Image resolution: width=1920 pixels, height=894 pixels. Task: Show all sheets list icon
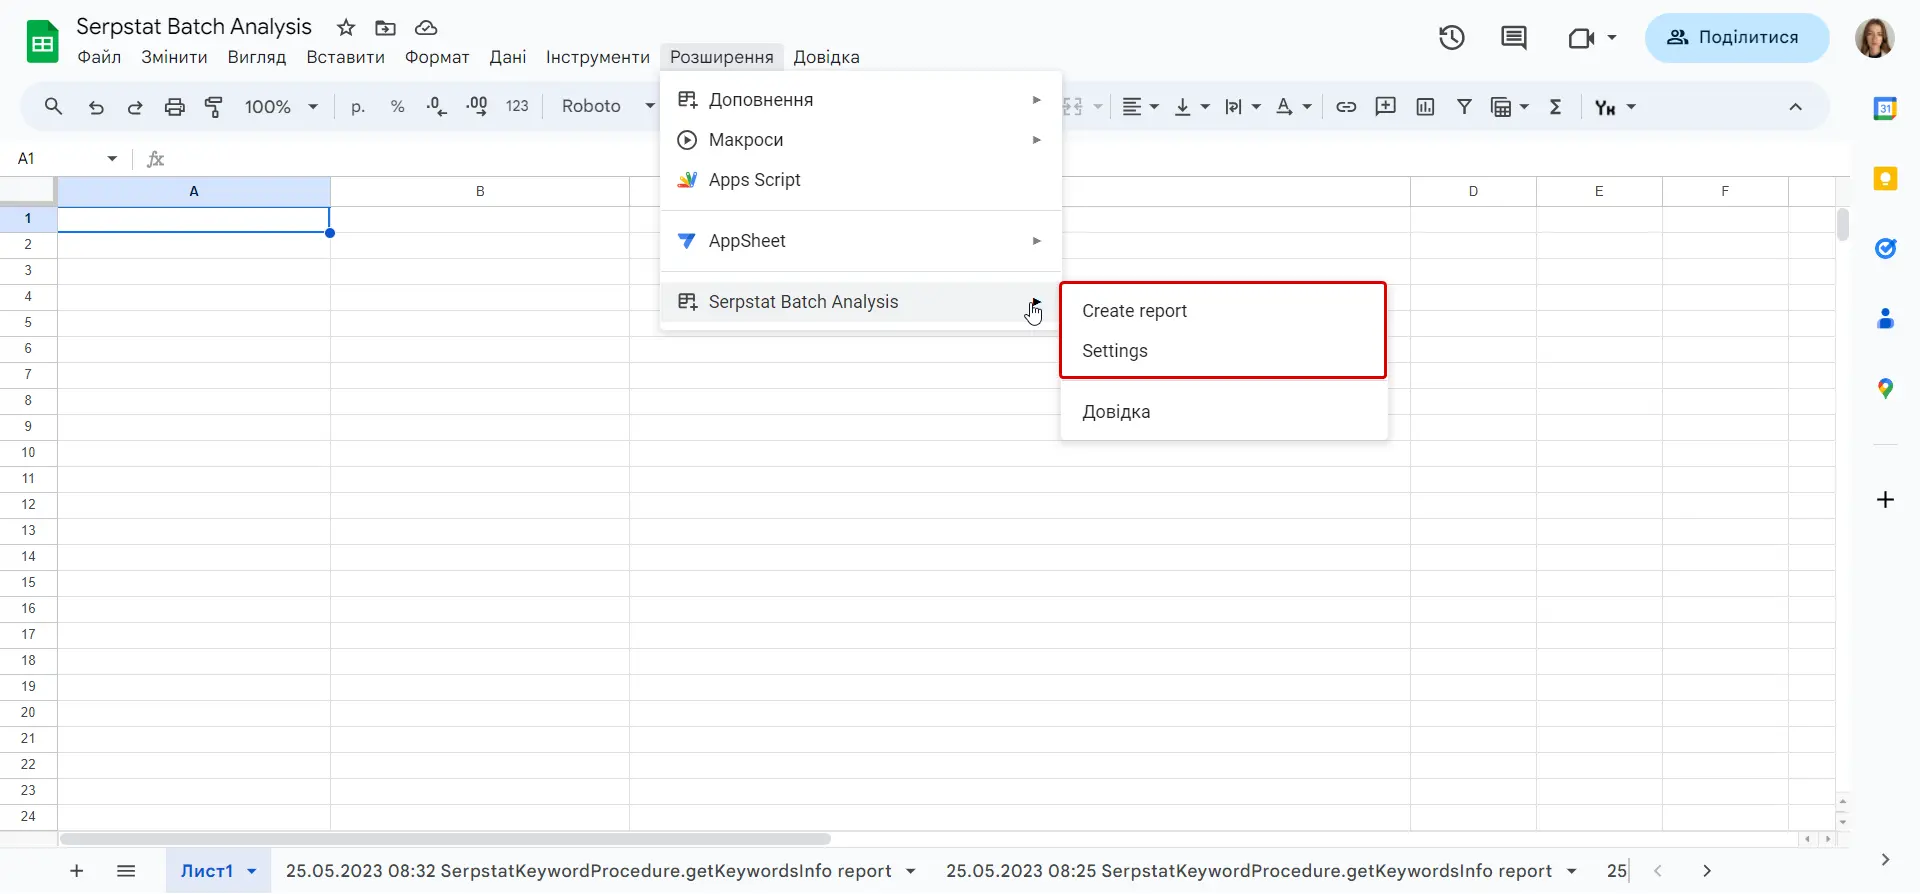(x=126, y=871)
